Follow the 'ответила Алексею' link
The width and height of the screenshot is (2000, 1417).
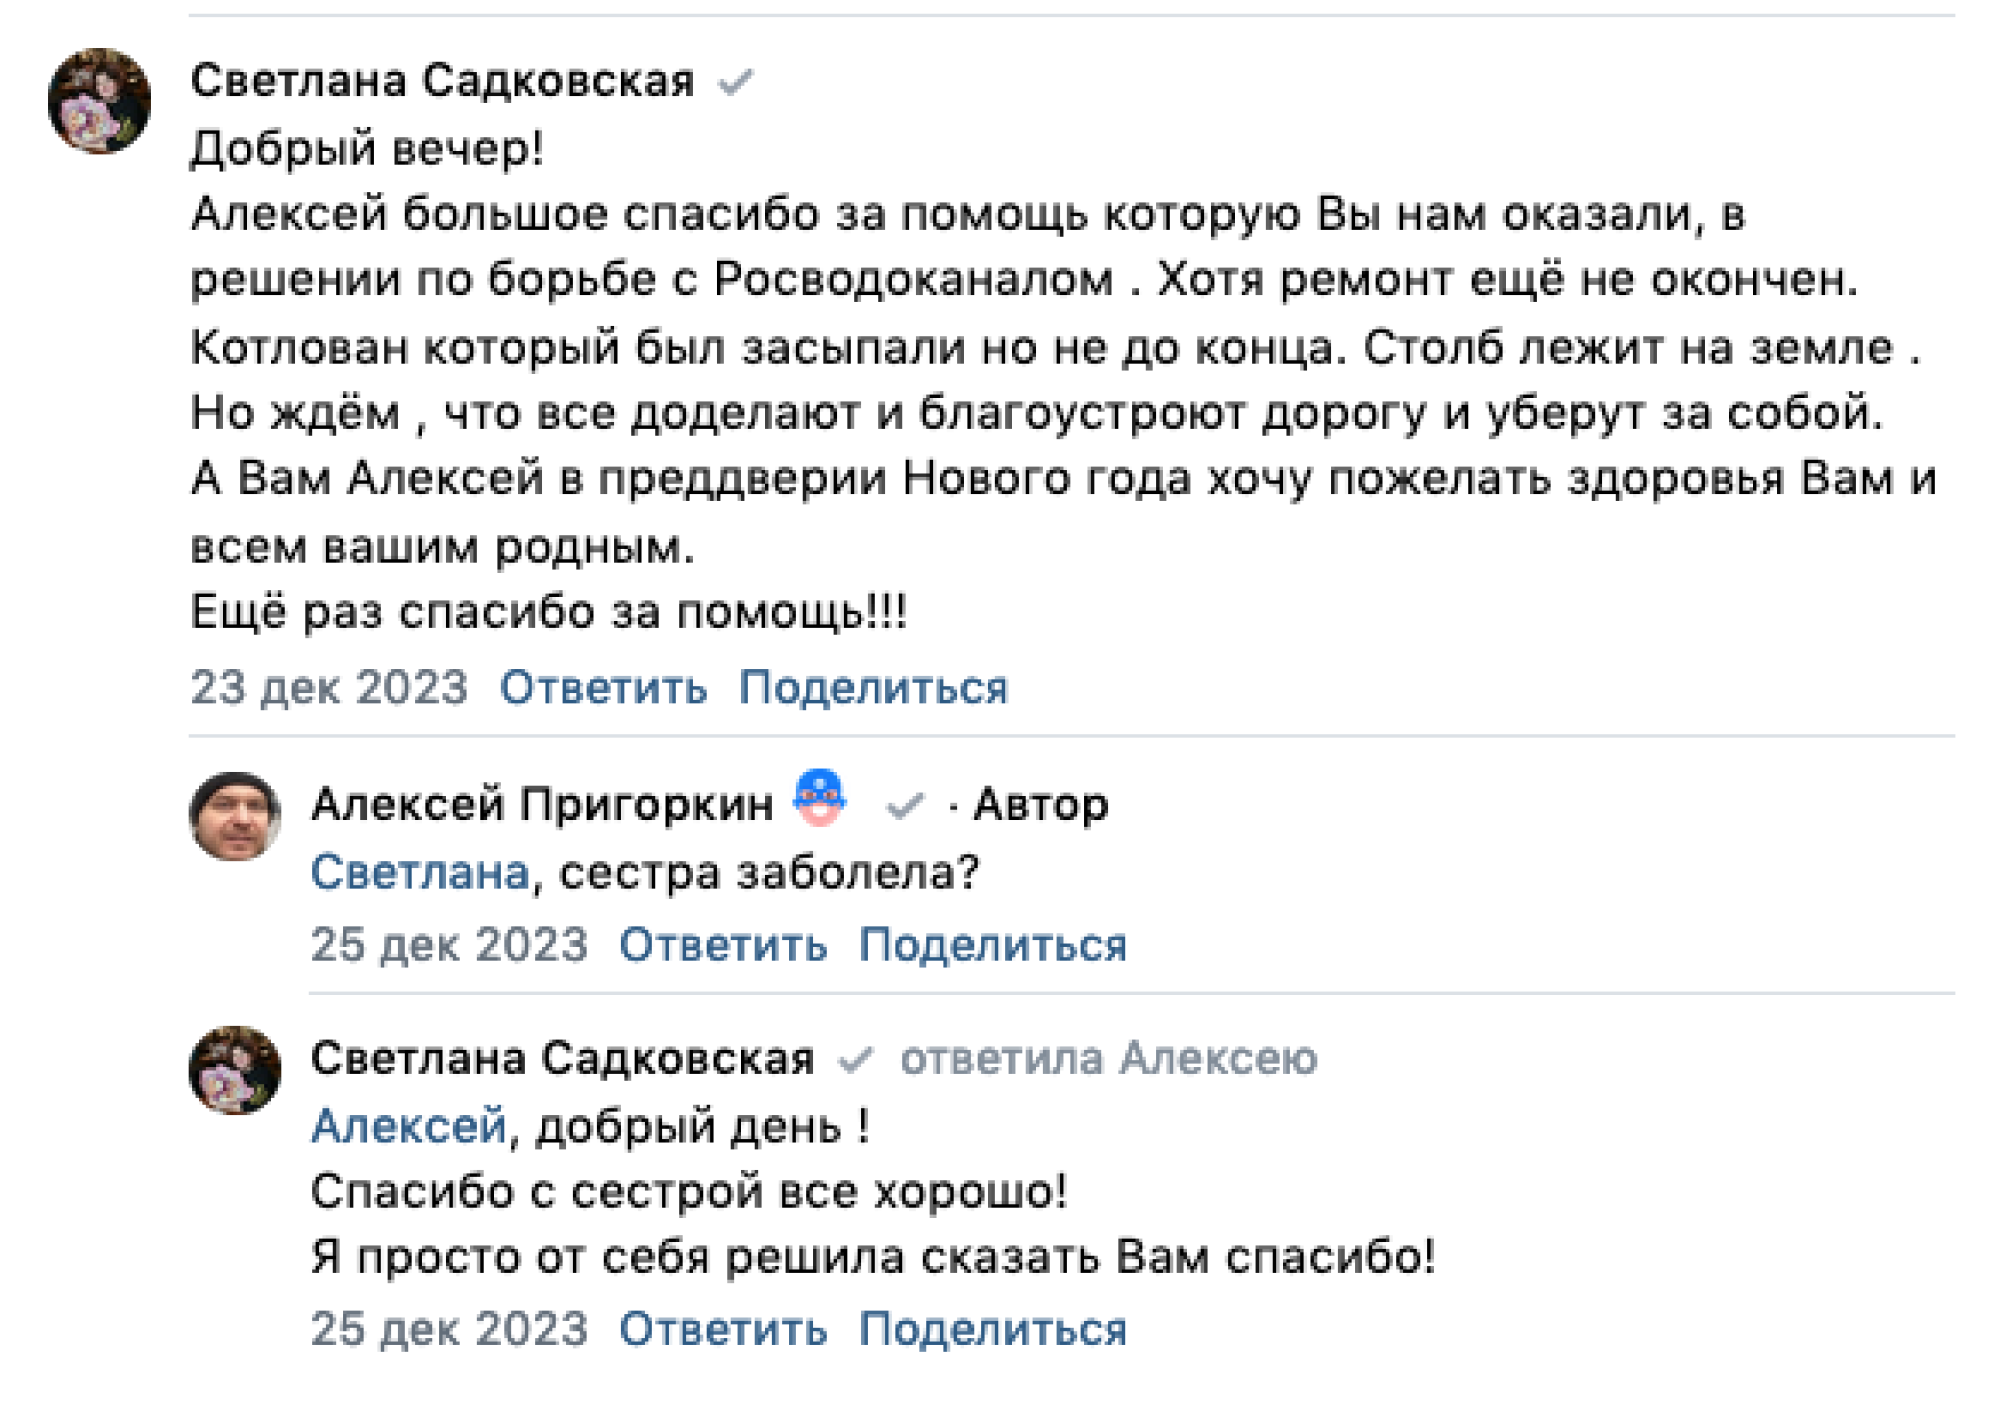pyautogui.click(x=1108, y=1058)
